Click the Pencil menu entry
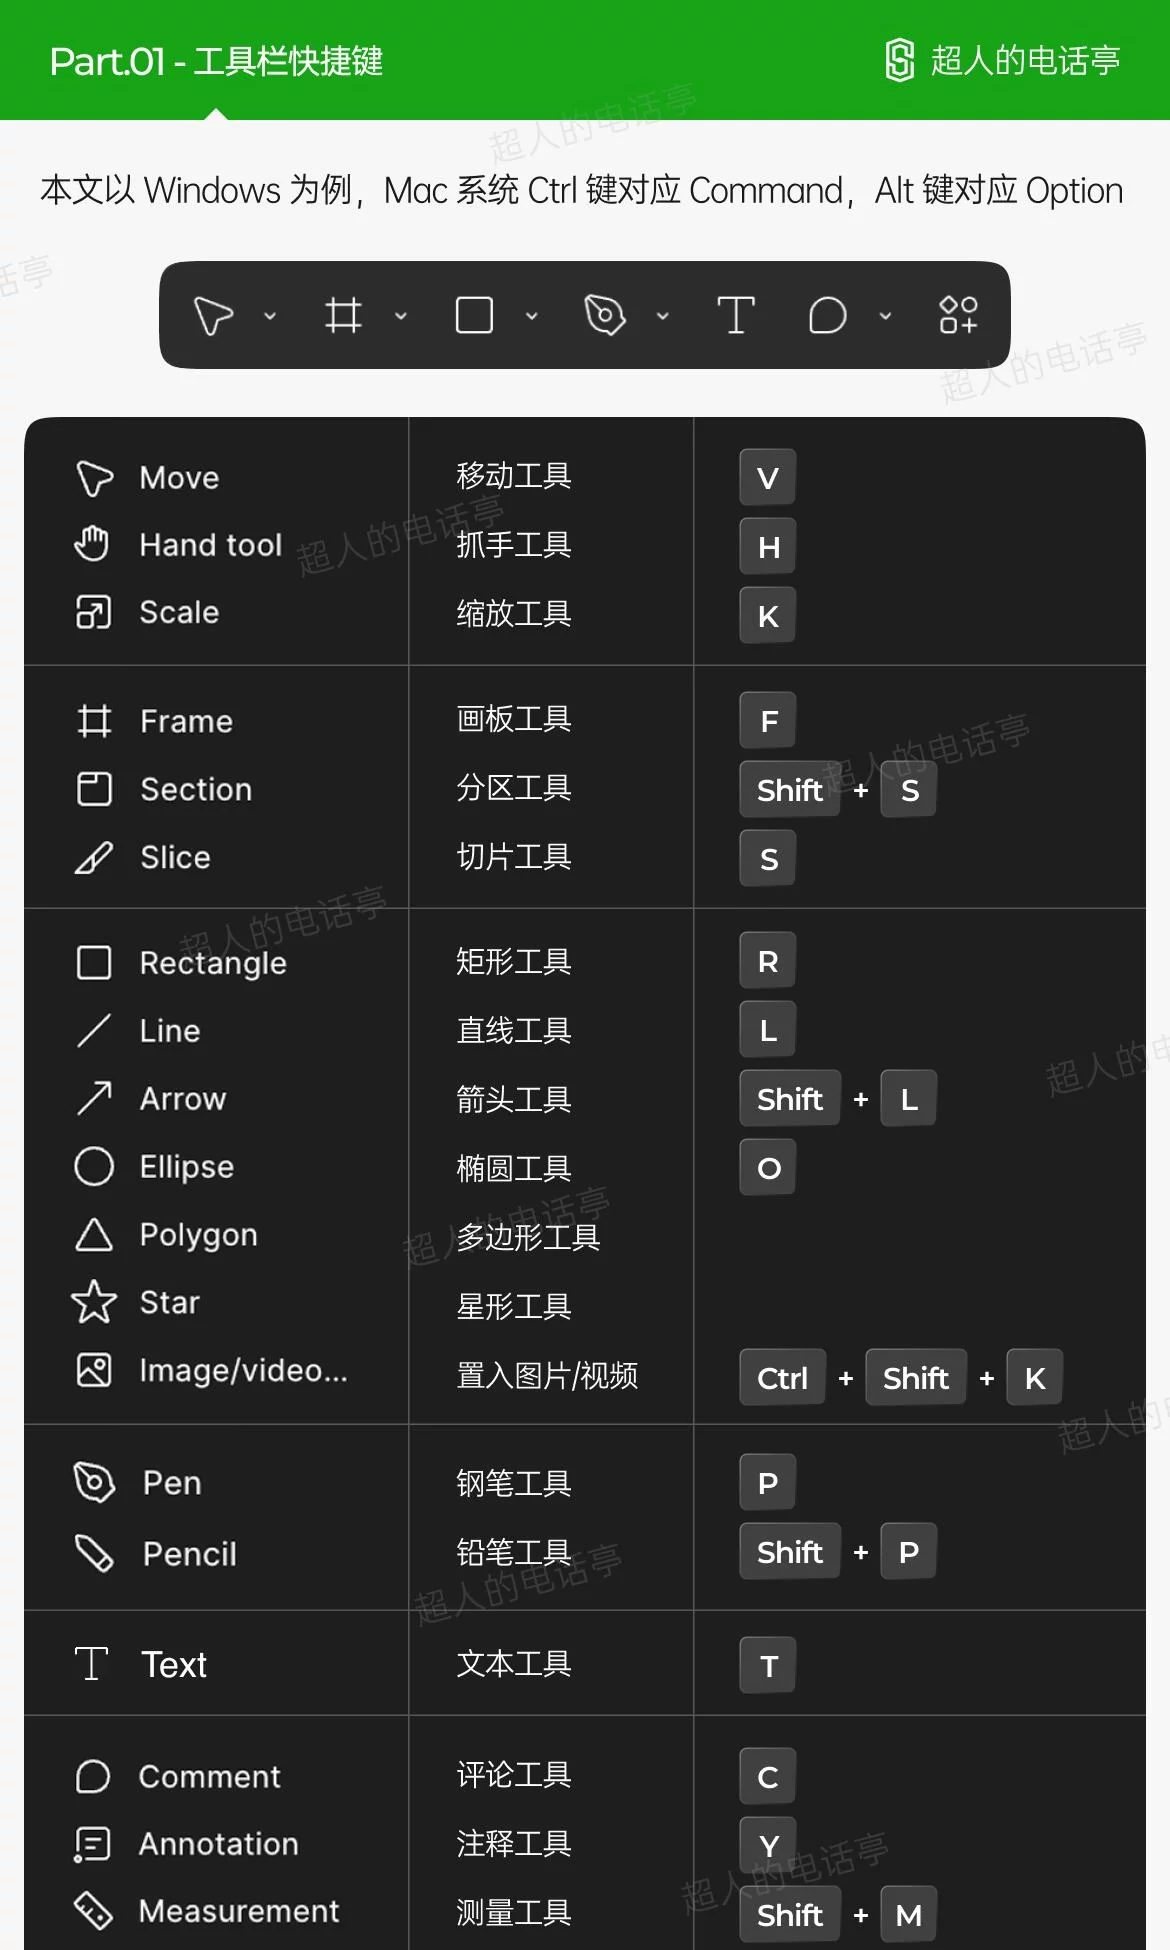The image size is (1170, 1950). tap(189, 1554)
